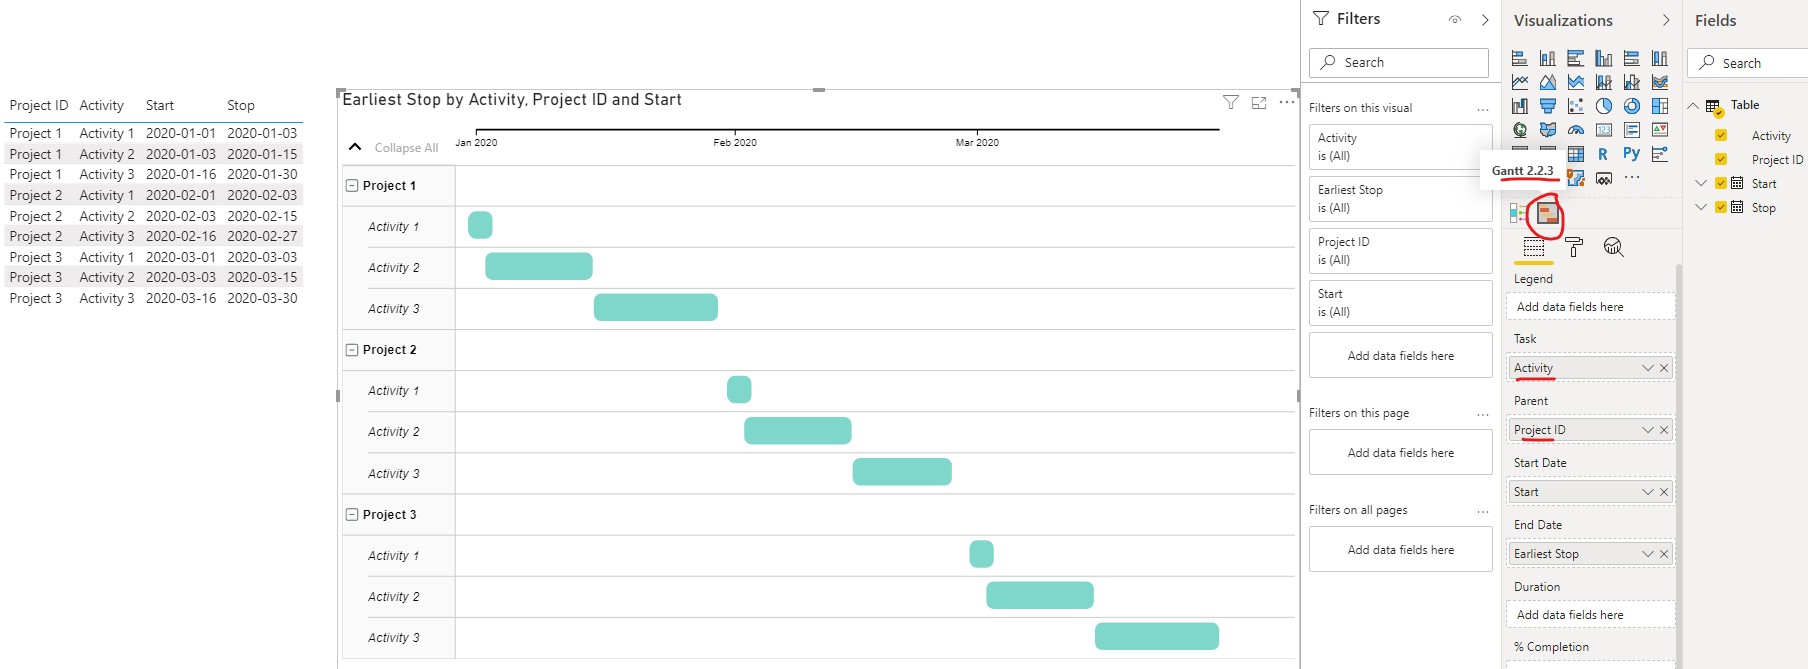Choose the Python visual icon
The width and height of the screenshot is (1808, 669).
[1631, 154]
